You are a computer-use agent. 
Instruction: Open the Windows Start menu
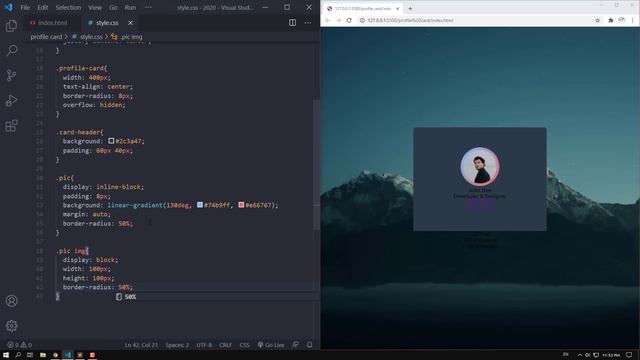pos(6,355)
